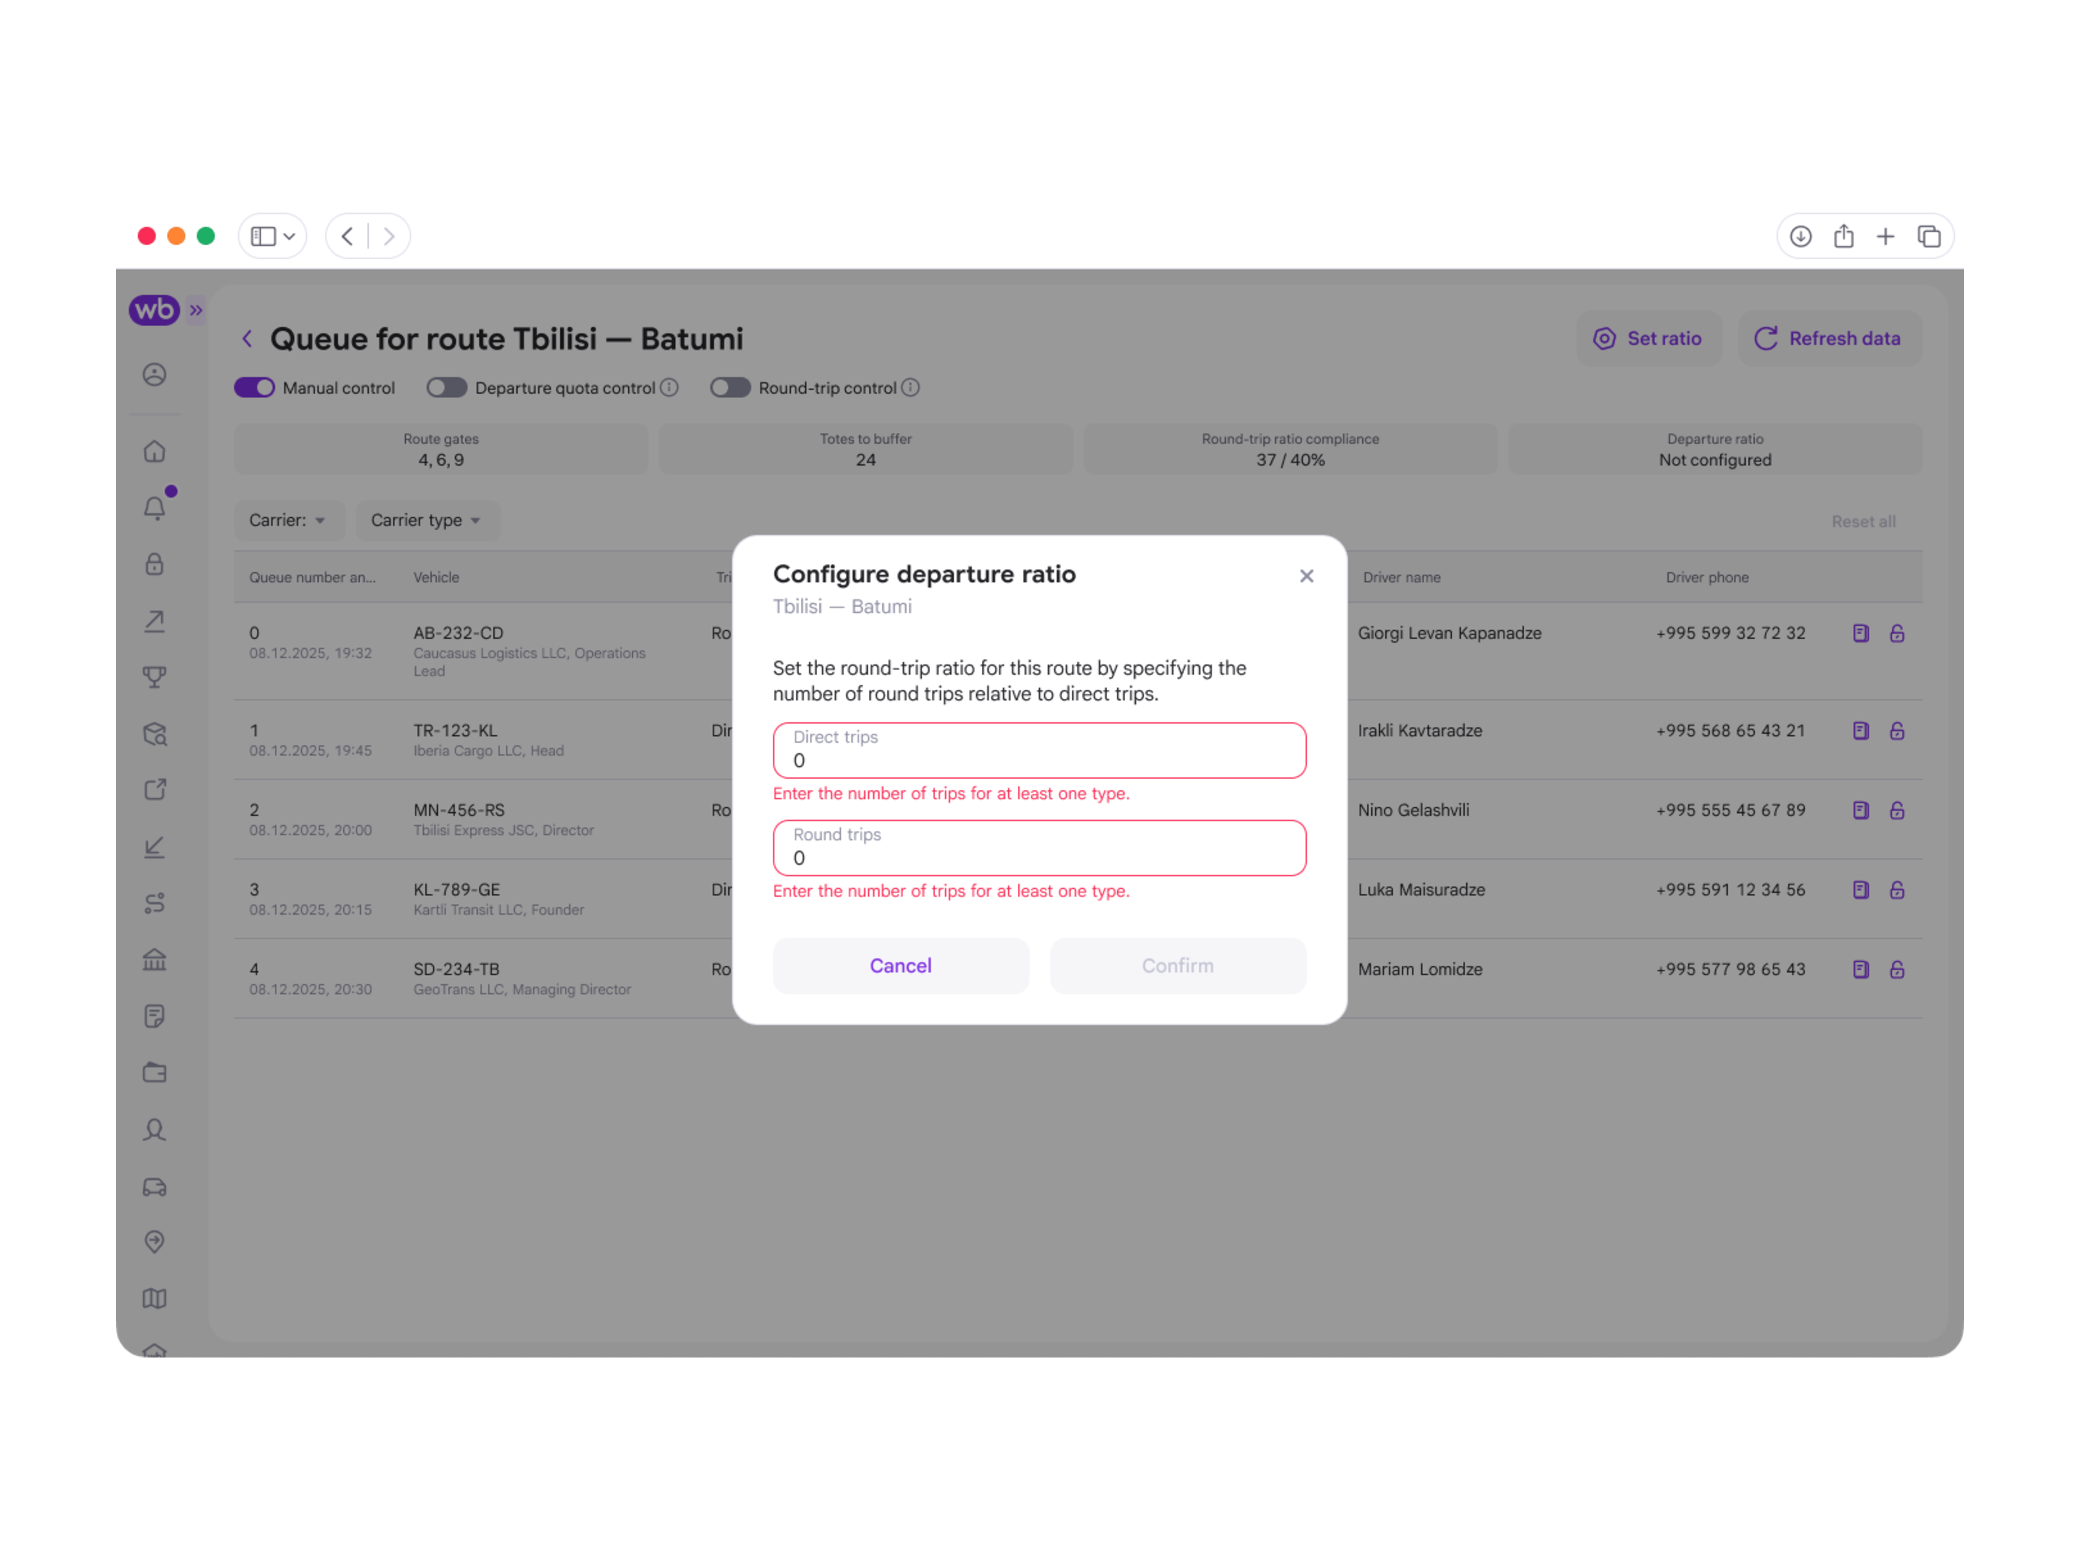2080x1560 pixels.
Task: Click the Reset all link
Action: coord(1863,521)
